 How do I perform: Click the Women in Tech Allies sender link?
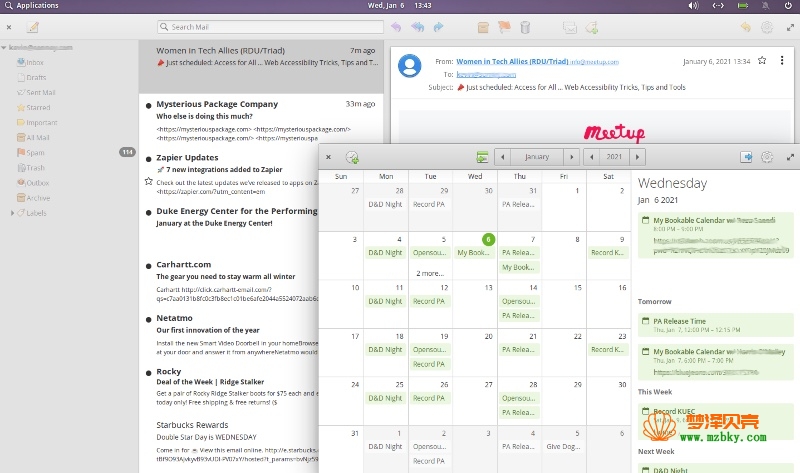click(512, 61)
